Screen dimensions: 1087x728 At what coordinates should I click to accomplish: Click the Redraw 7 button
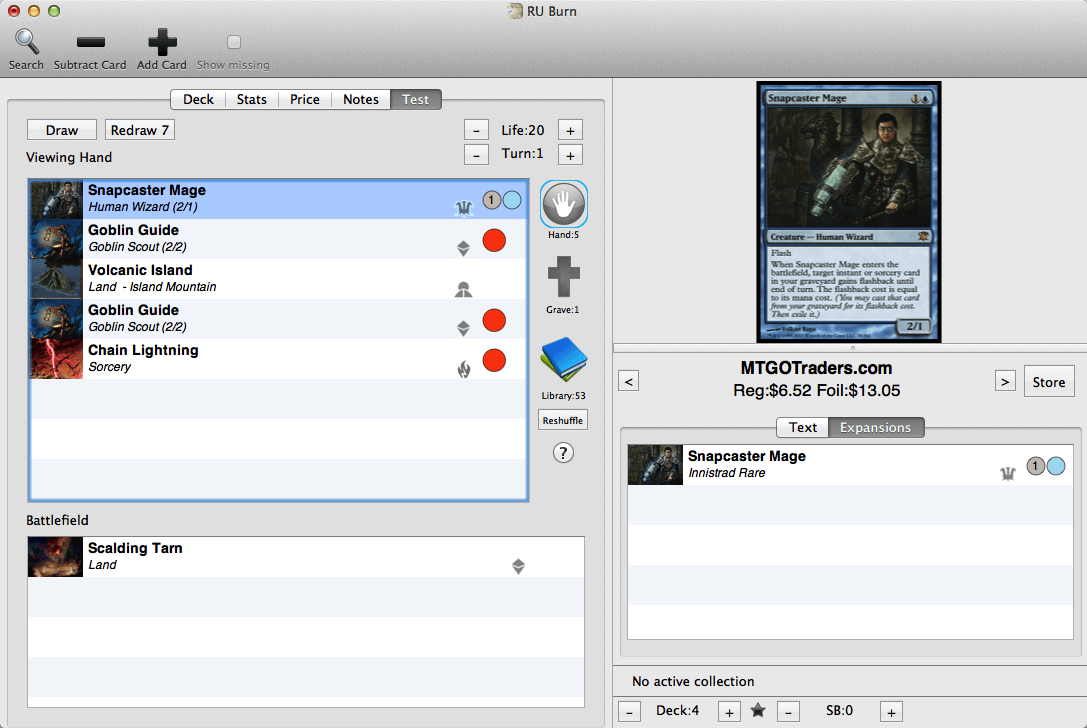point(139,130)
